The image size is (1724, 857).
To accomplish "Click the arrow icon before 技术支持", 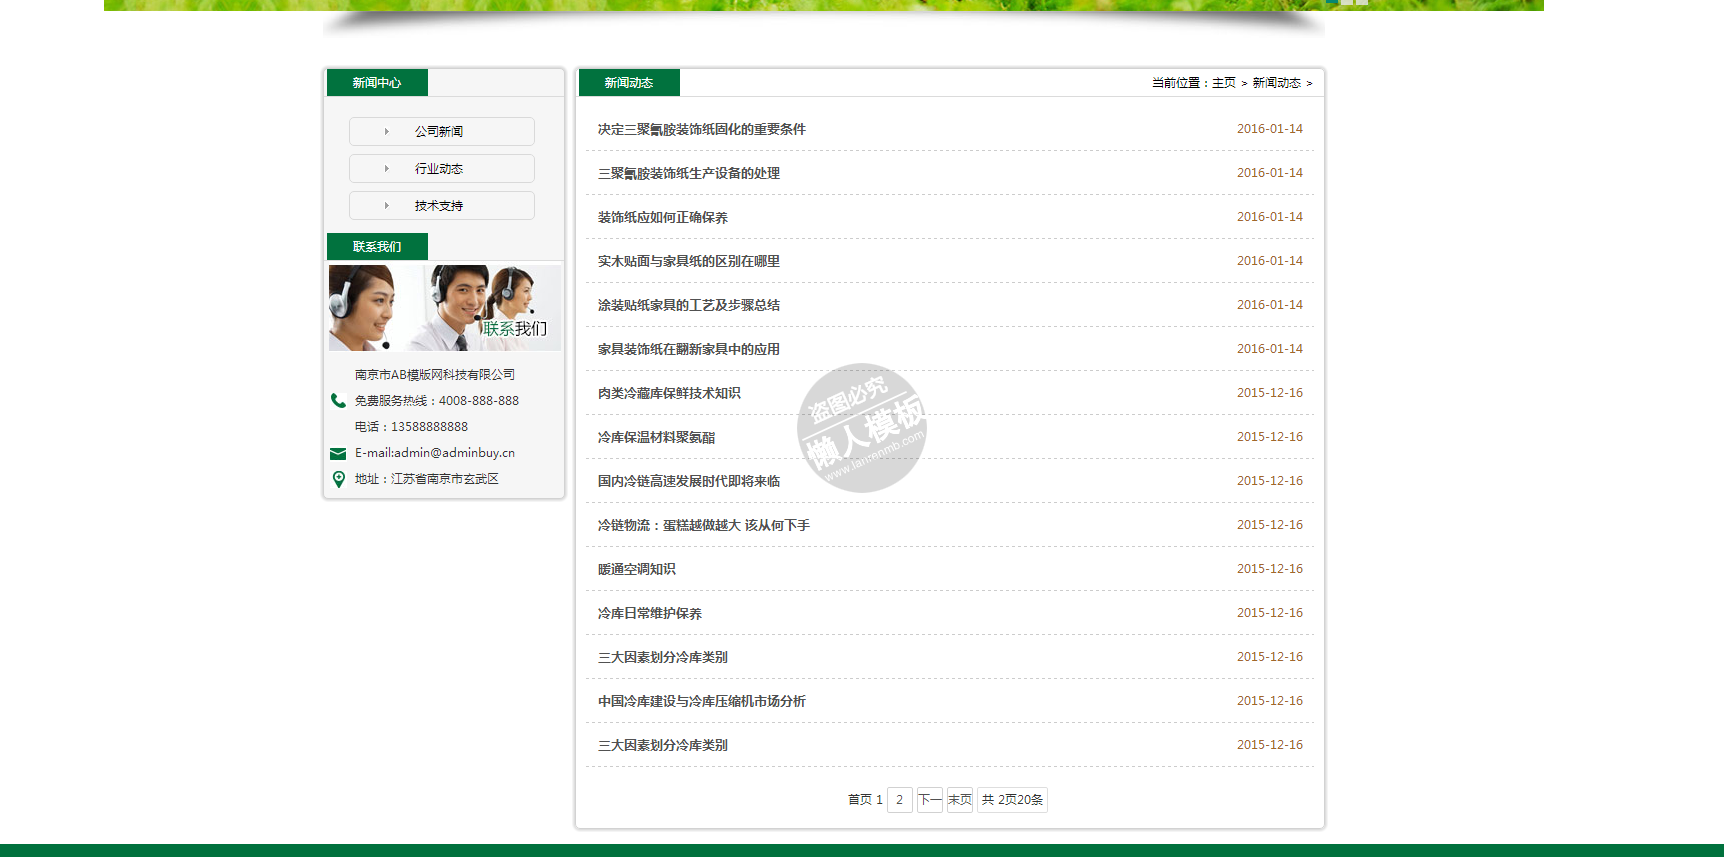I will pos(387,206).
